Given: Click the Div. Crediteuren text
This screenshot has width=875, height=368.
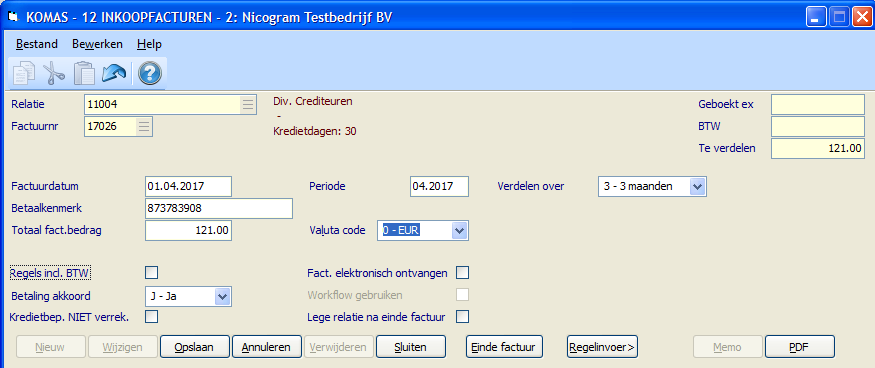Looking at the screenshot, I should tap(313, 102).
